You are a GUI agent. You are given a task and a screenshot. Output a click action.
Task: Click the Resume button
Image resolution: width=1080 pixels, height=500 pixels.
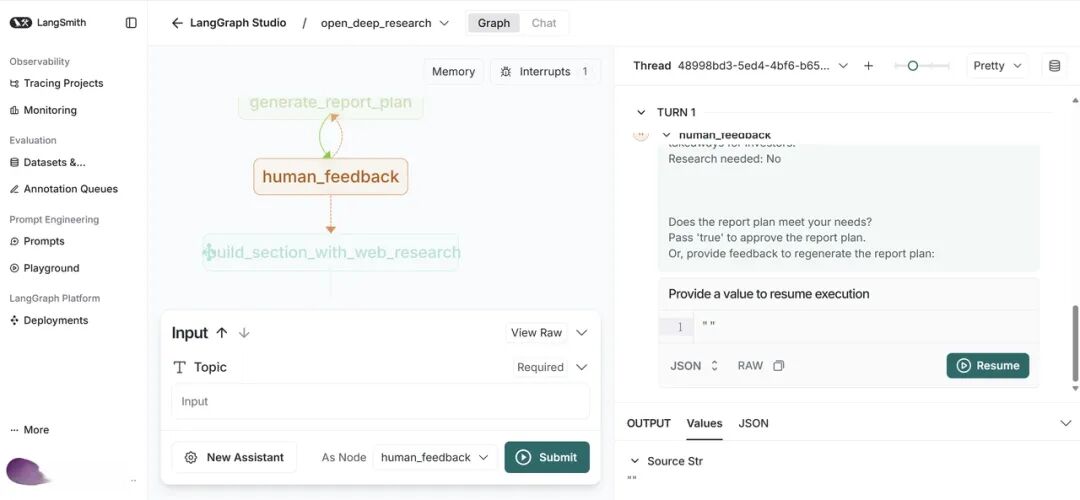[x=988, y=366]
